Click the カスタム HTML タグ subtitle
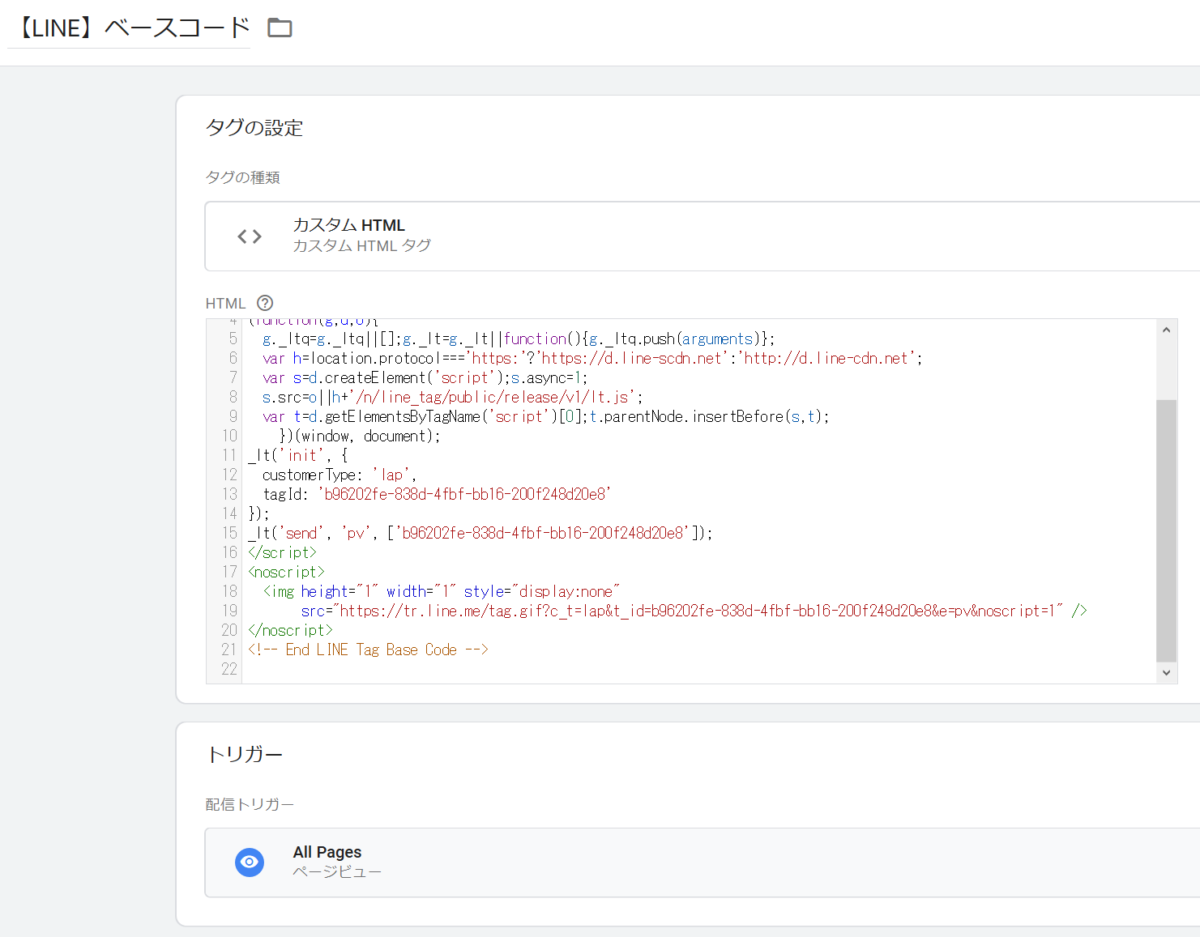This screenshot has width=1200, height=937. pos(362,246)
